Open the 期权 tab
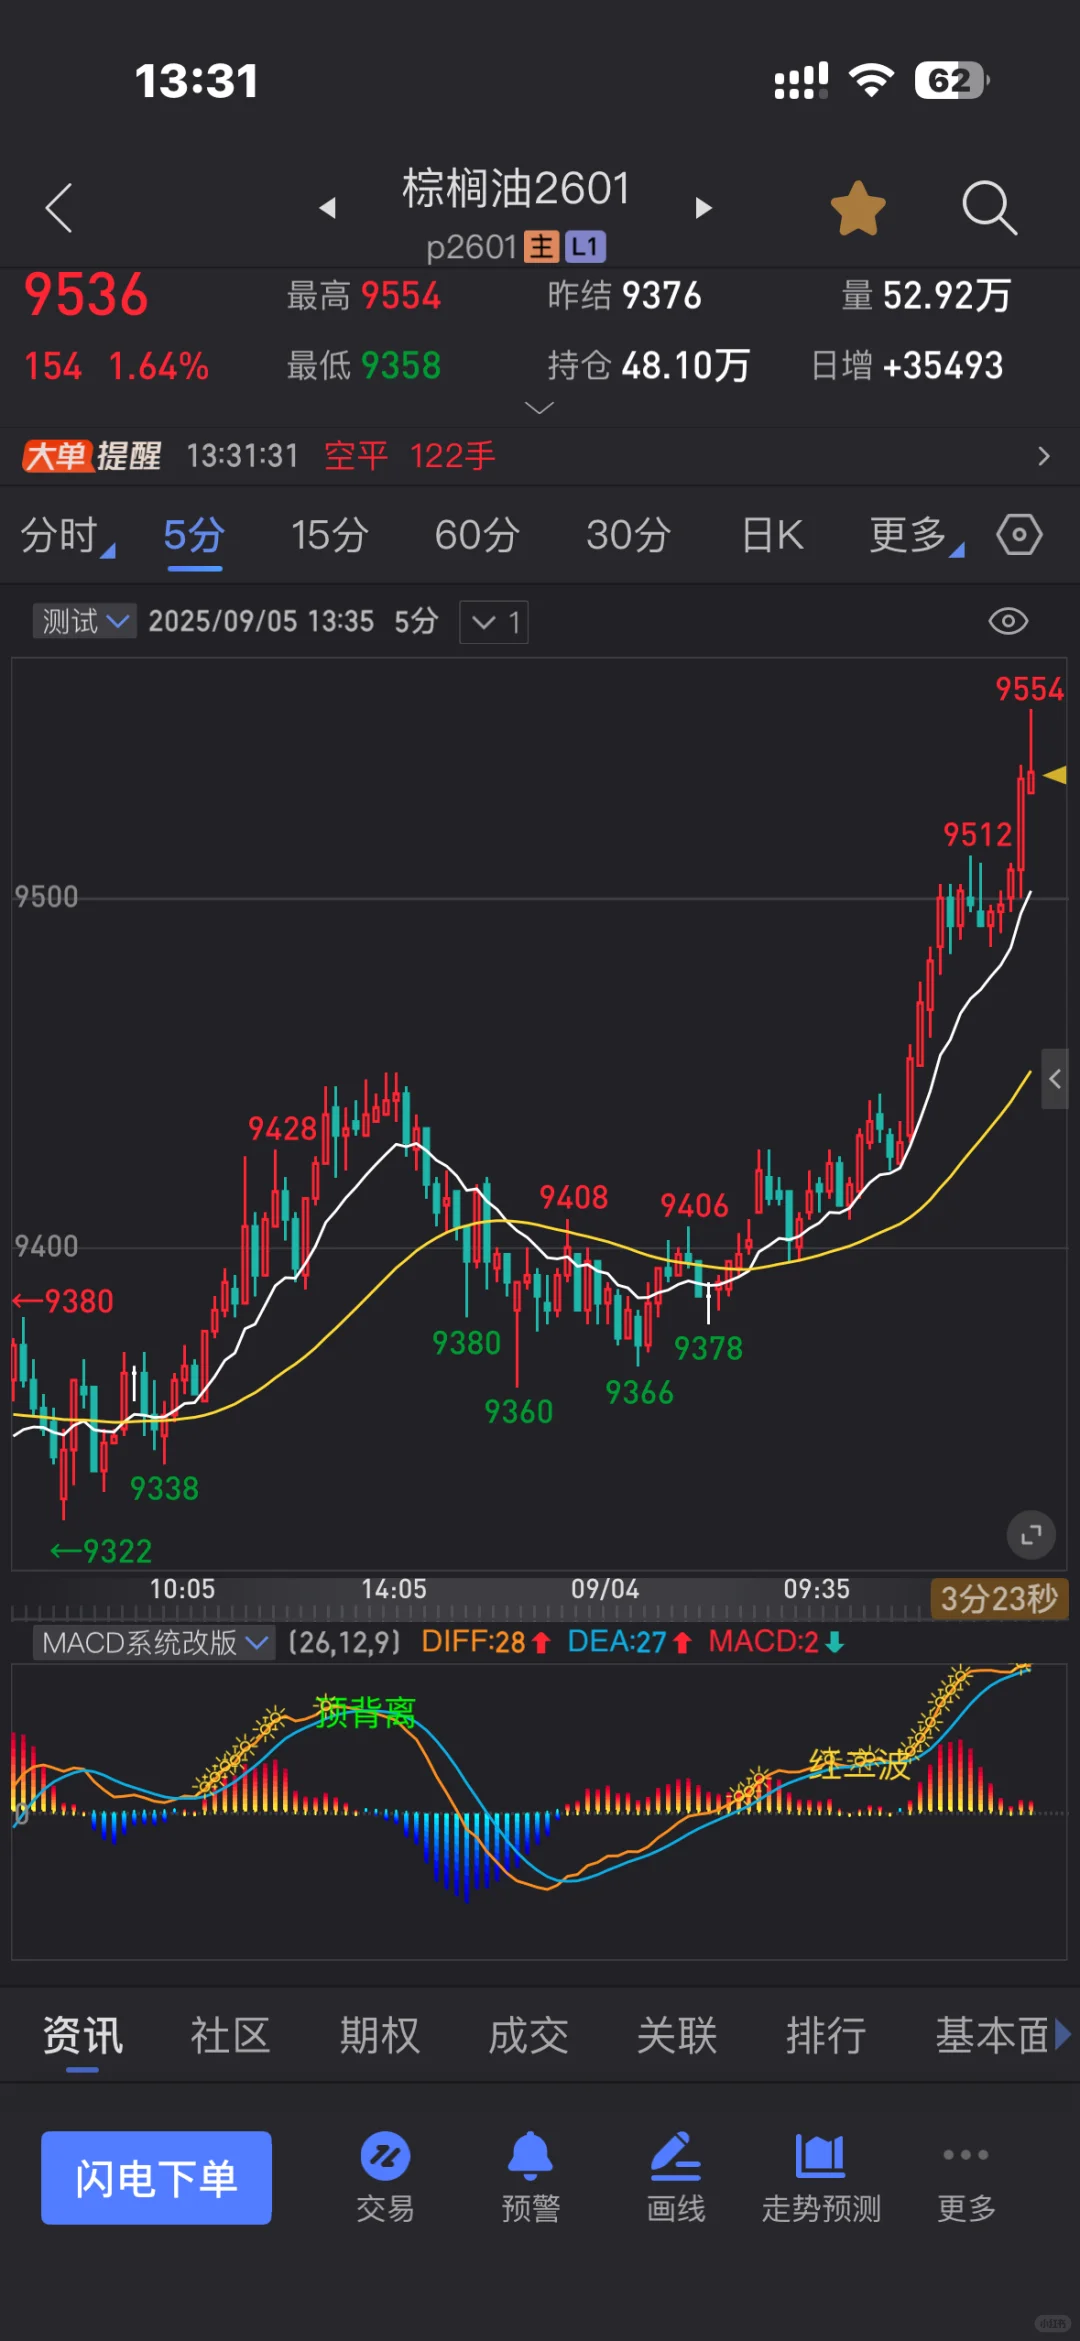1080x2341 pixels. click(380, 2035)
